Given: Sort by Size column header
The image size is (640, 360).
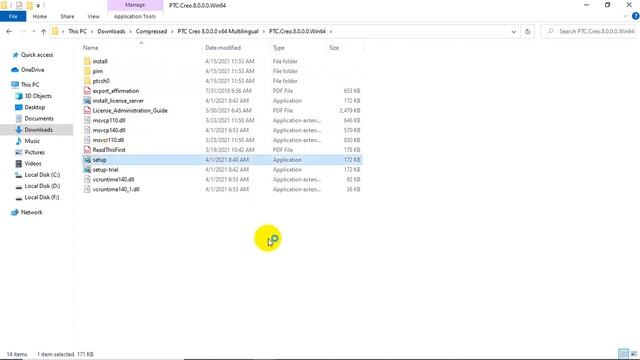Looking at the screenshot, I should pos(334,48).
